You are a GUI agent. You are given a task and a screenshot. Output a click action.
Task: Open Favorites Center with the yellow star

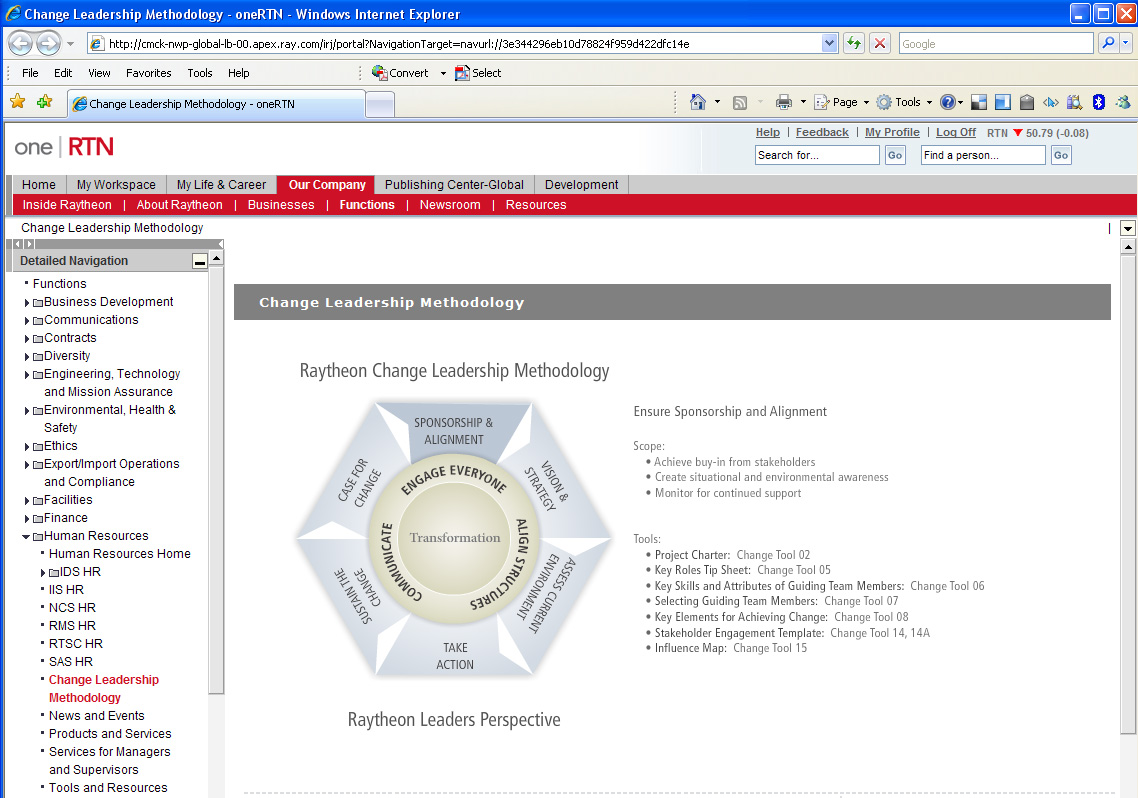[x=18, y=102]
